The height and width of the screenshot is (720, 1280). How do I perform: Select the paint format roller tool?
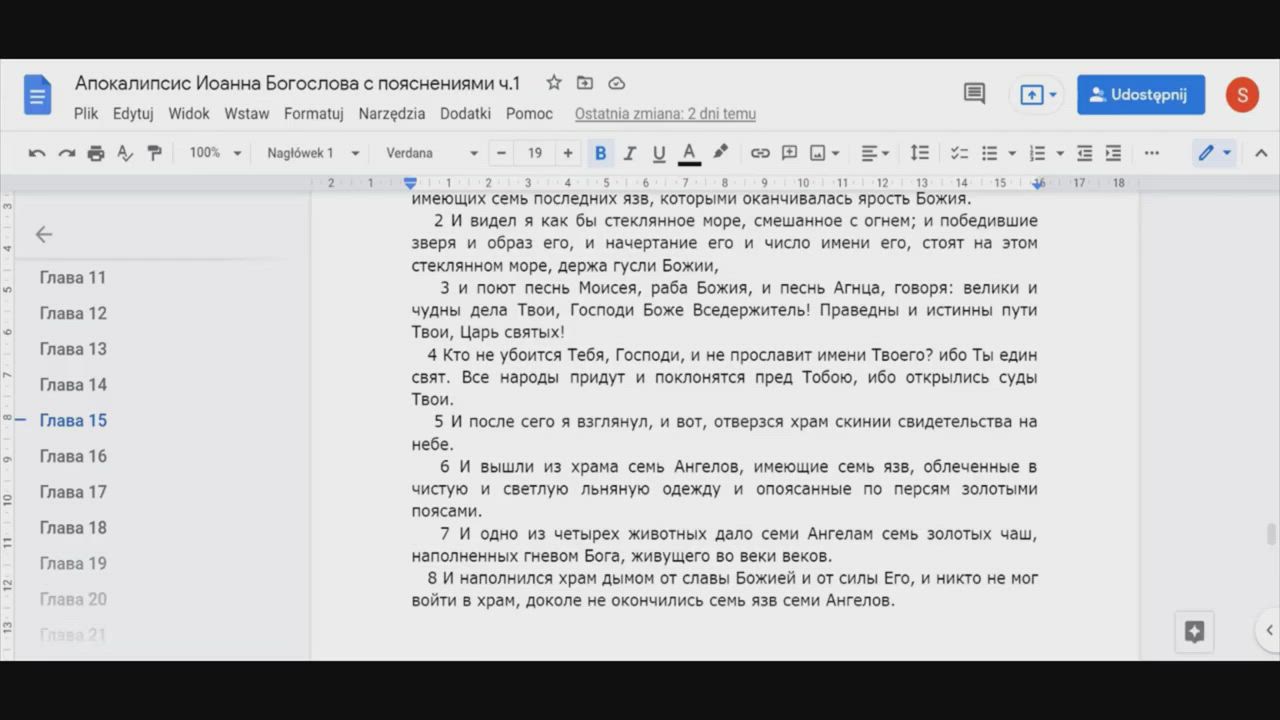[154, 153]
